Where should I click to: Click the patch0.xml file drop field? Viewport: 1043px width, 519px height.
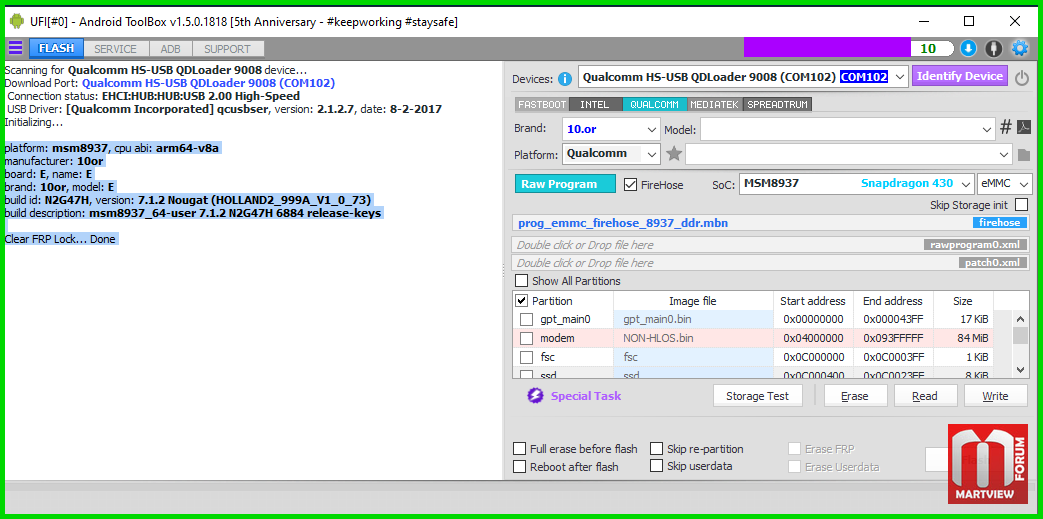click(771, 263)
